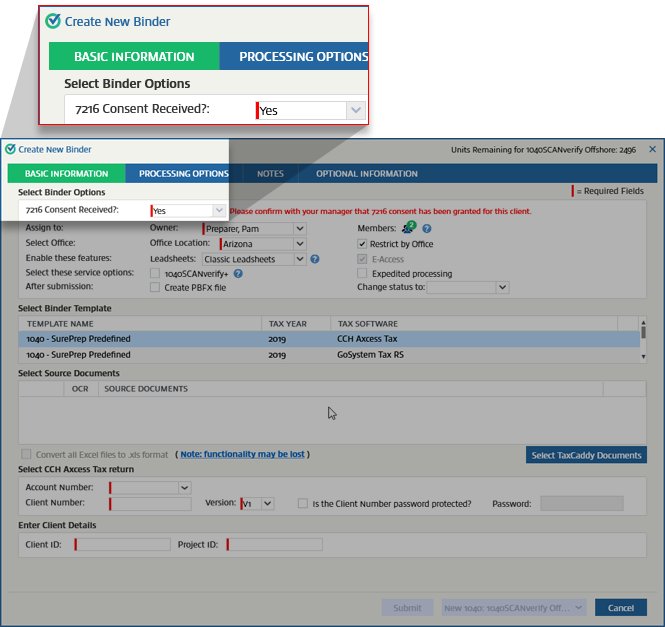665x627 pixels.
Task: Enable Expedited processing
Action: pyautogui.click(x=362, y=273)
